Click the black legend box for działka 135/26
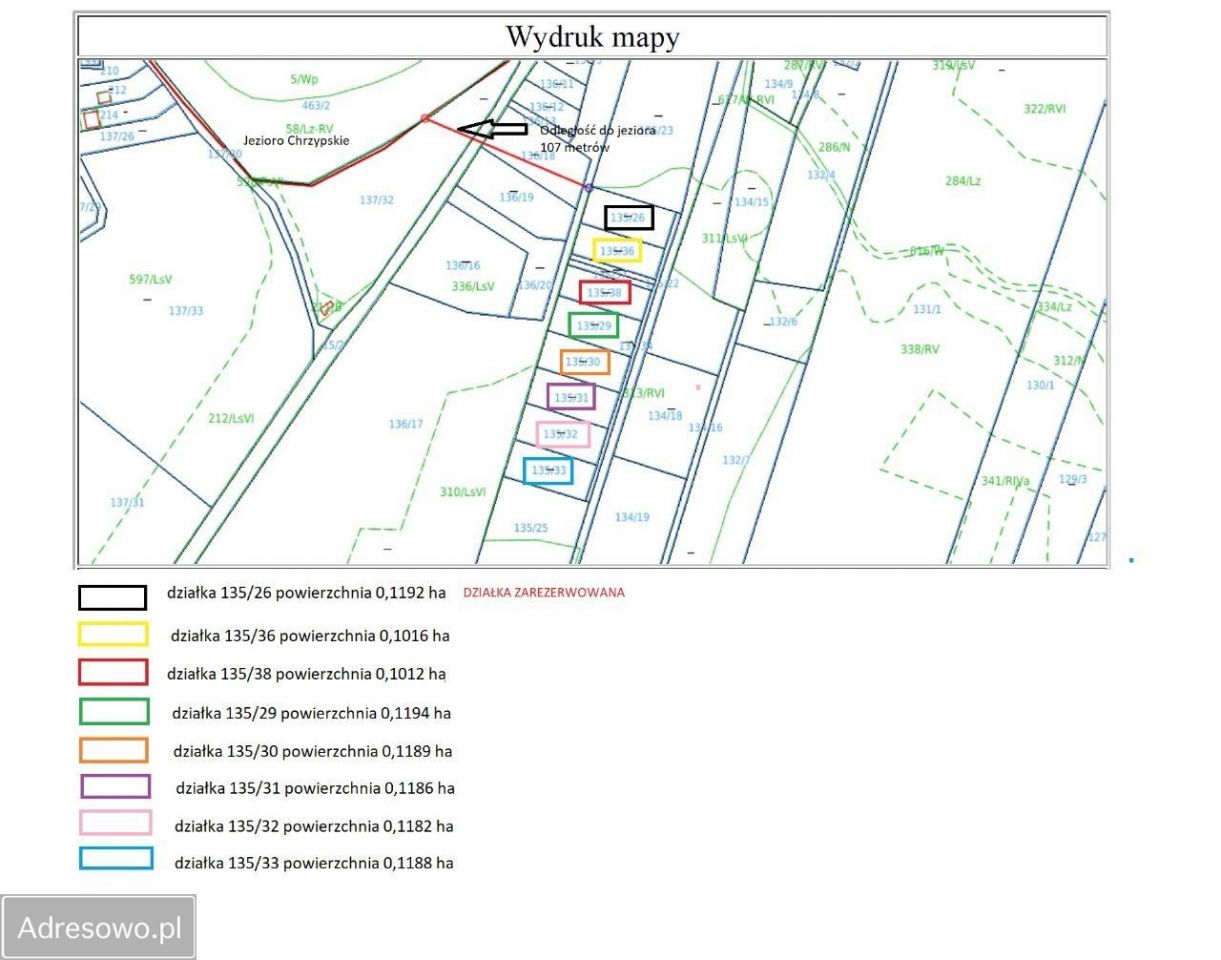 [113, 597]
